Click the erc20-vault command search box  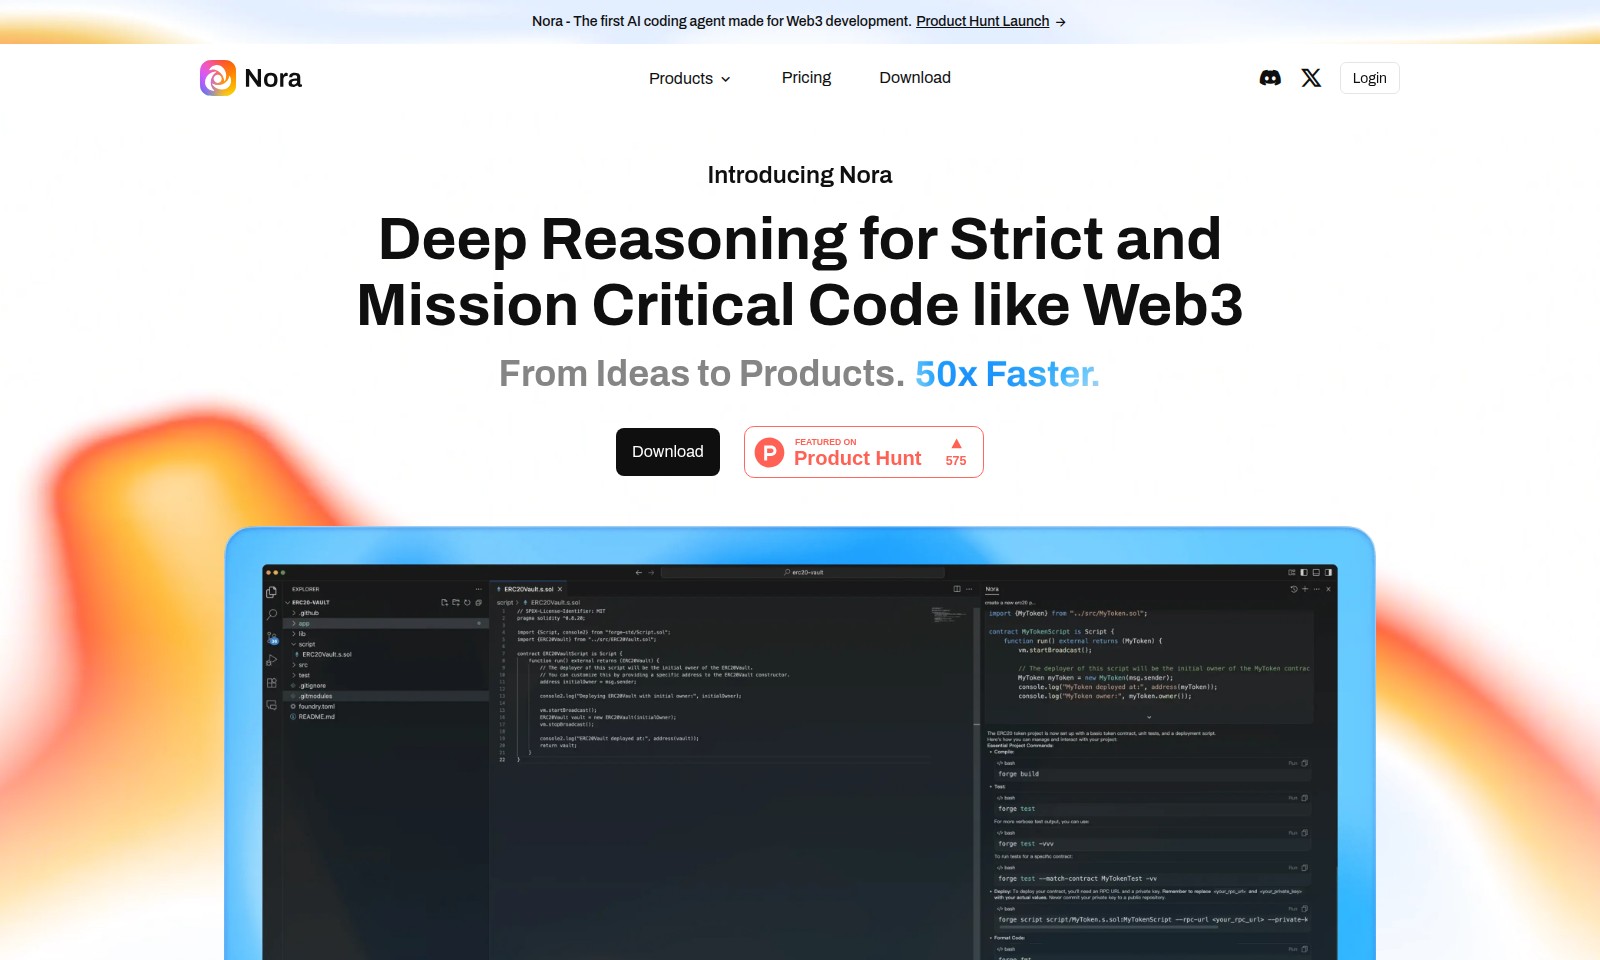click(x=803, y=573)
